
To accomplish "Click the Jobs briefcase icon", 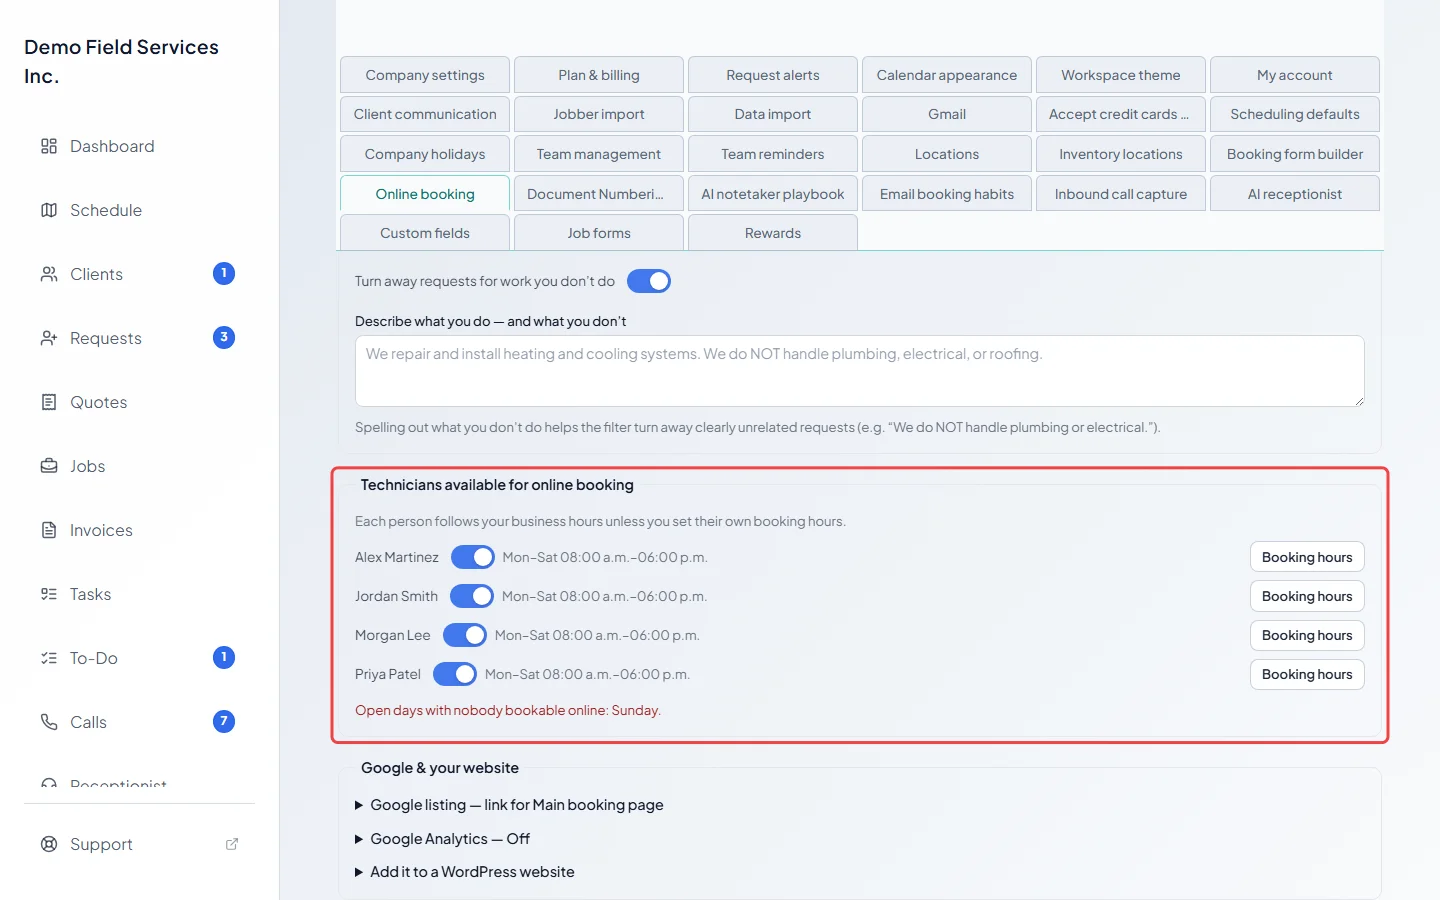I will pos(49,466).
